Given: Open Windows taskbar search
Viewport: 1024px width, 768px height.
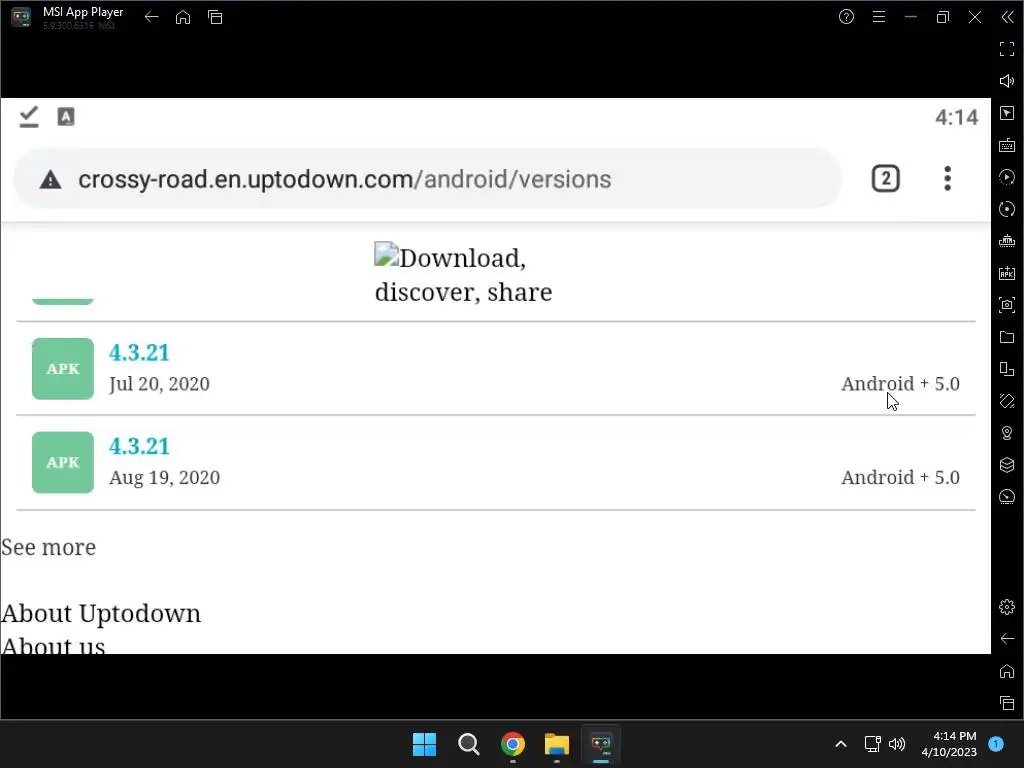Looking at the screenshot, I should coord(469,744).
